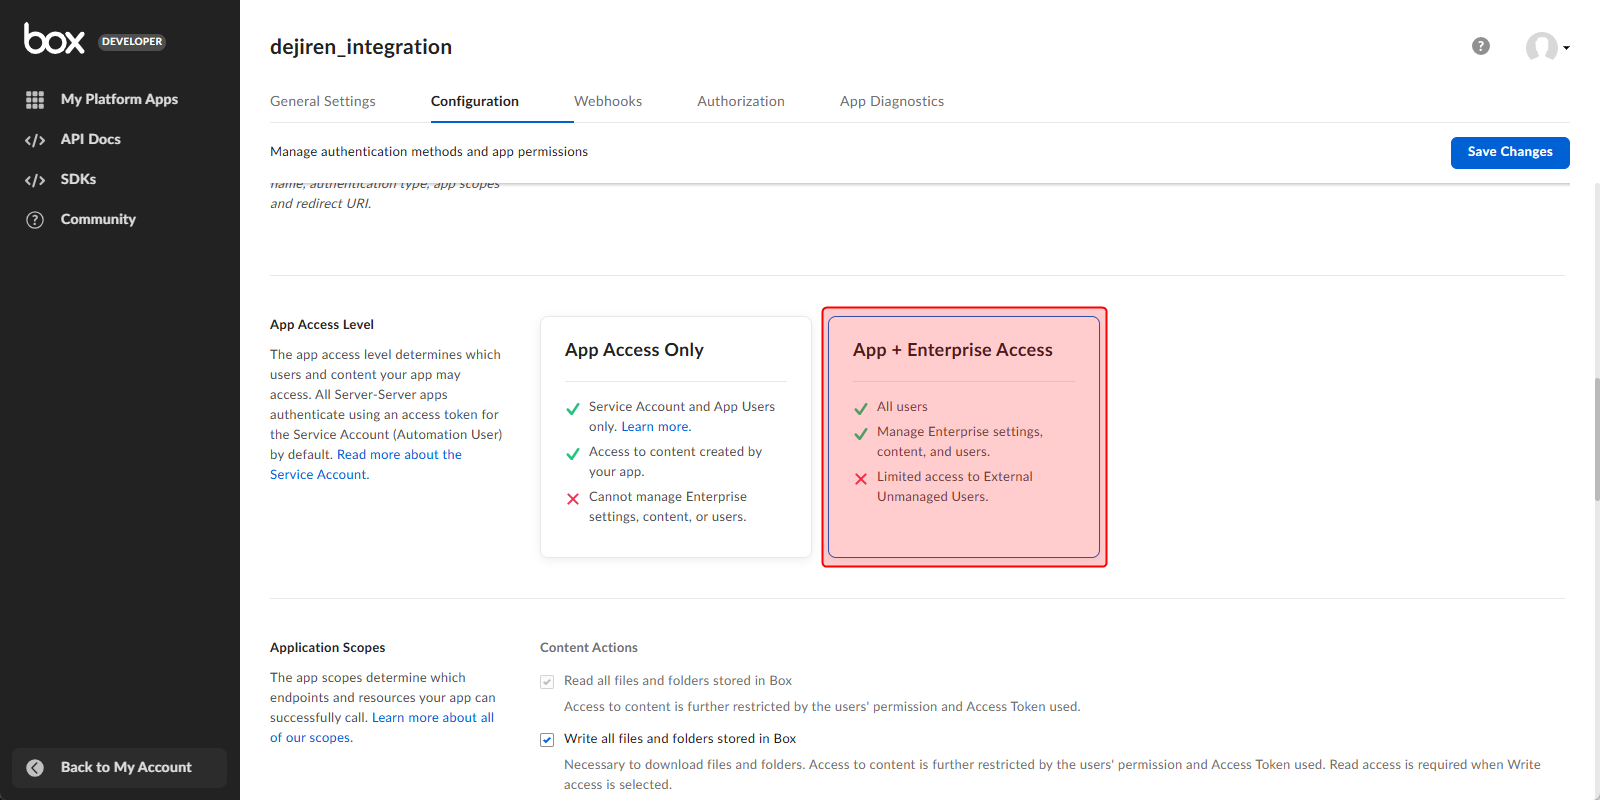The height and width of the screenshot is (800, 1600).
Task: Click the My Platform Apps grid icon
Action: pyautogui.click(x=35, y=100)
